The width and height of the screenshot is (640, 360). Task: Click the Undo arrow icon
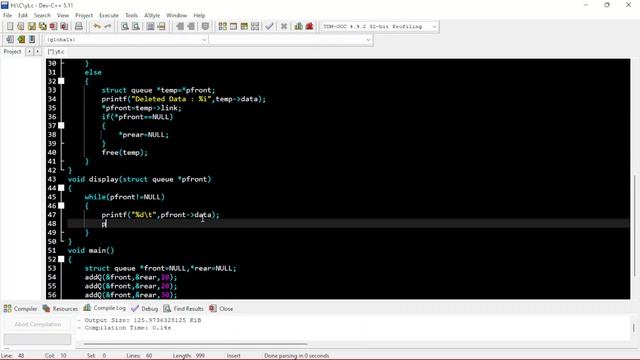(97, 27)
